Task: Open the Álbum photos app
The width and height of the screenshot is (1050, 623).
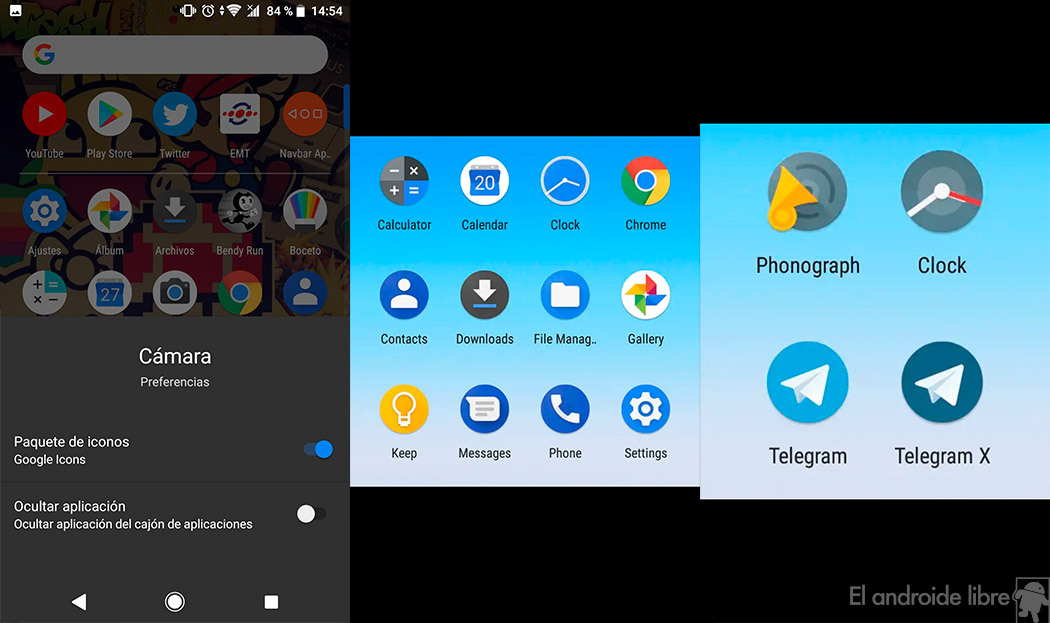Action: click(109, 212)
